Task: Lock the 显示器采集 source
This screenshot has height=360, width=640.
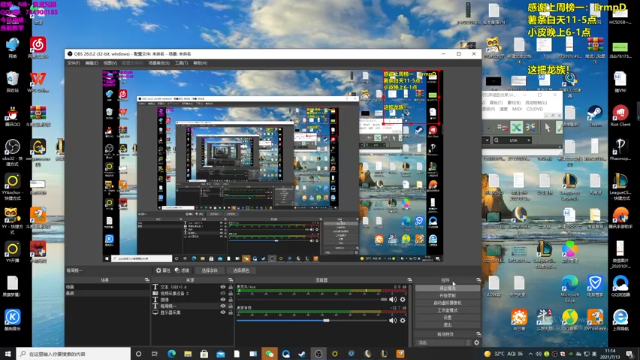Action: pyautogui.click(x=231, y=312)
